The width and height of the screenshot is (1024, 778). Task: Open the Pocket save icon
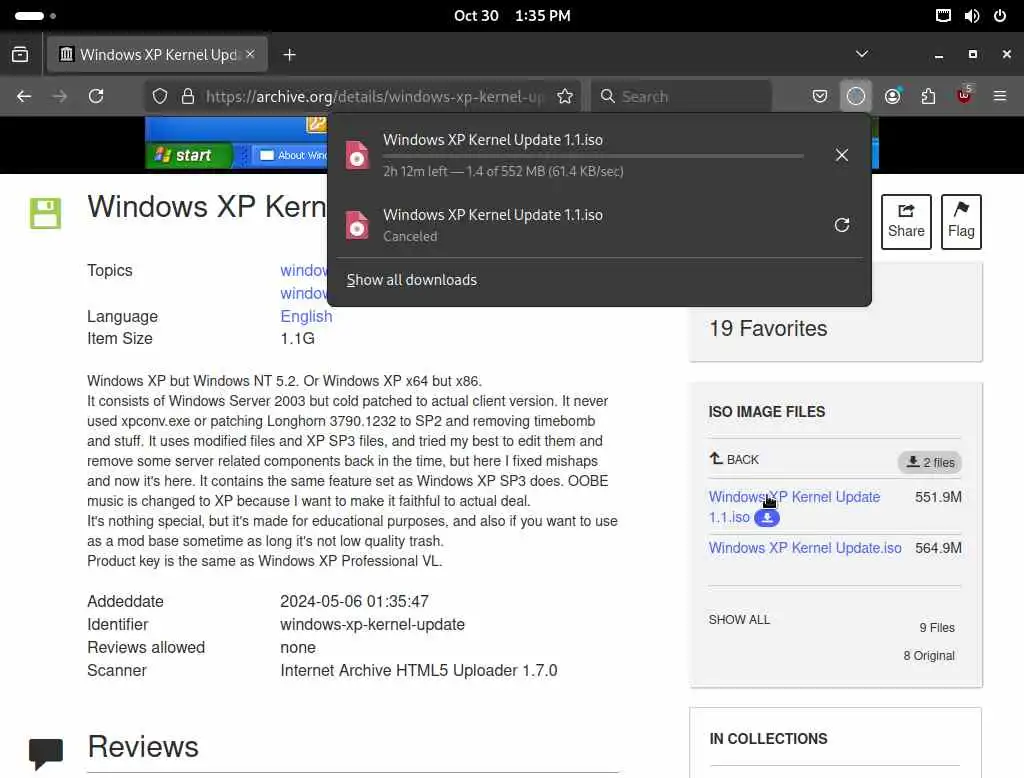point(820,97)
